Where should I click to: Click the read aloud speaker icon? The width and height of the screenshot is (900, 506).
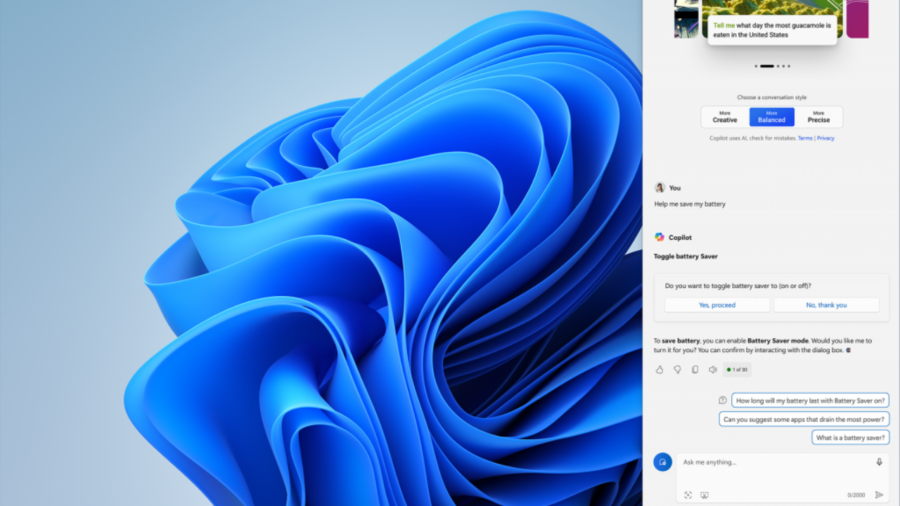point(713,369)
